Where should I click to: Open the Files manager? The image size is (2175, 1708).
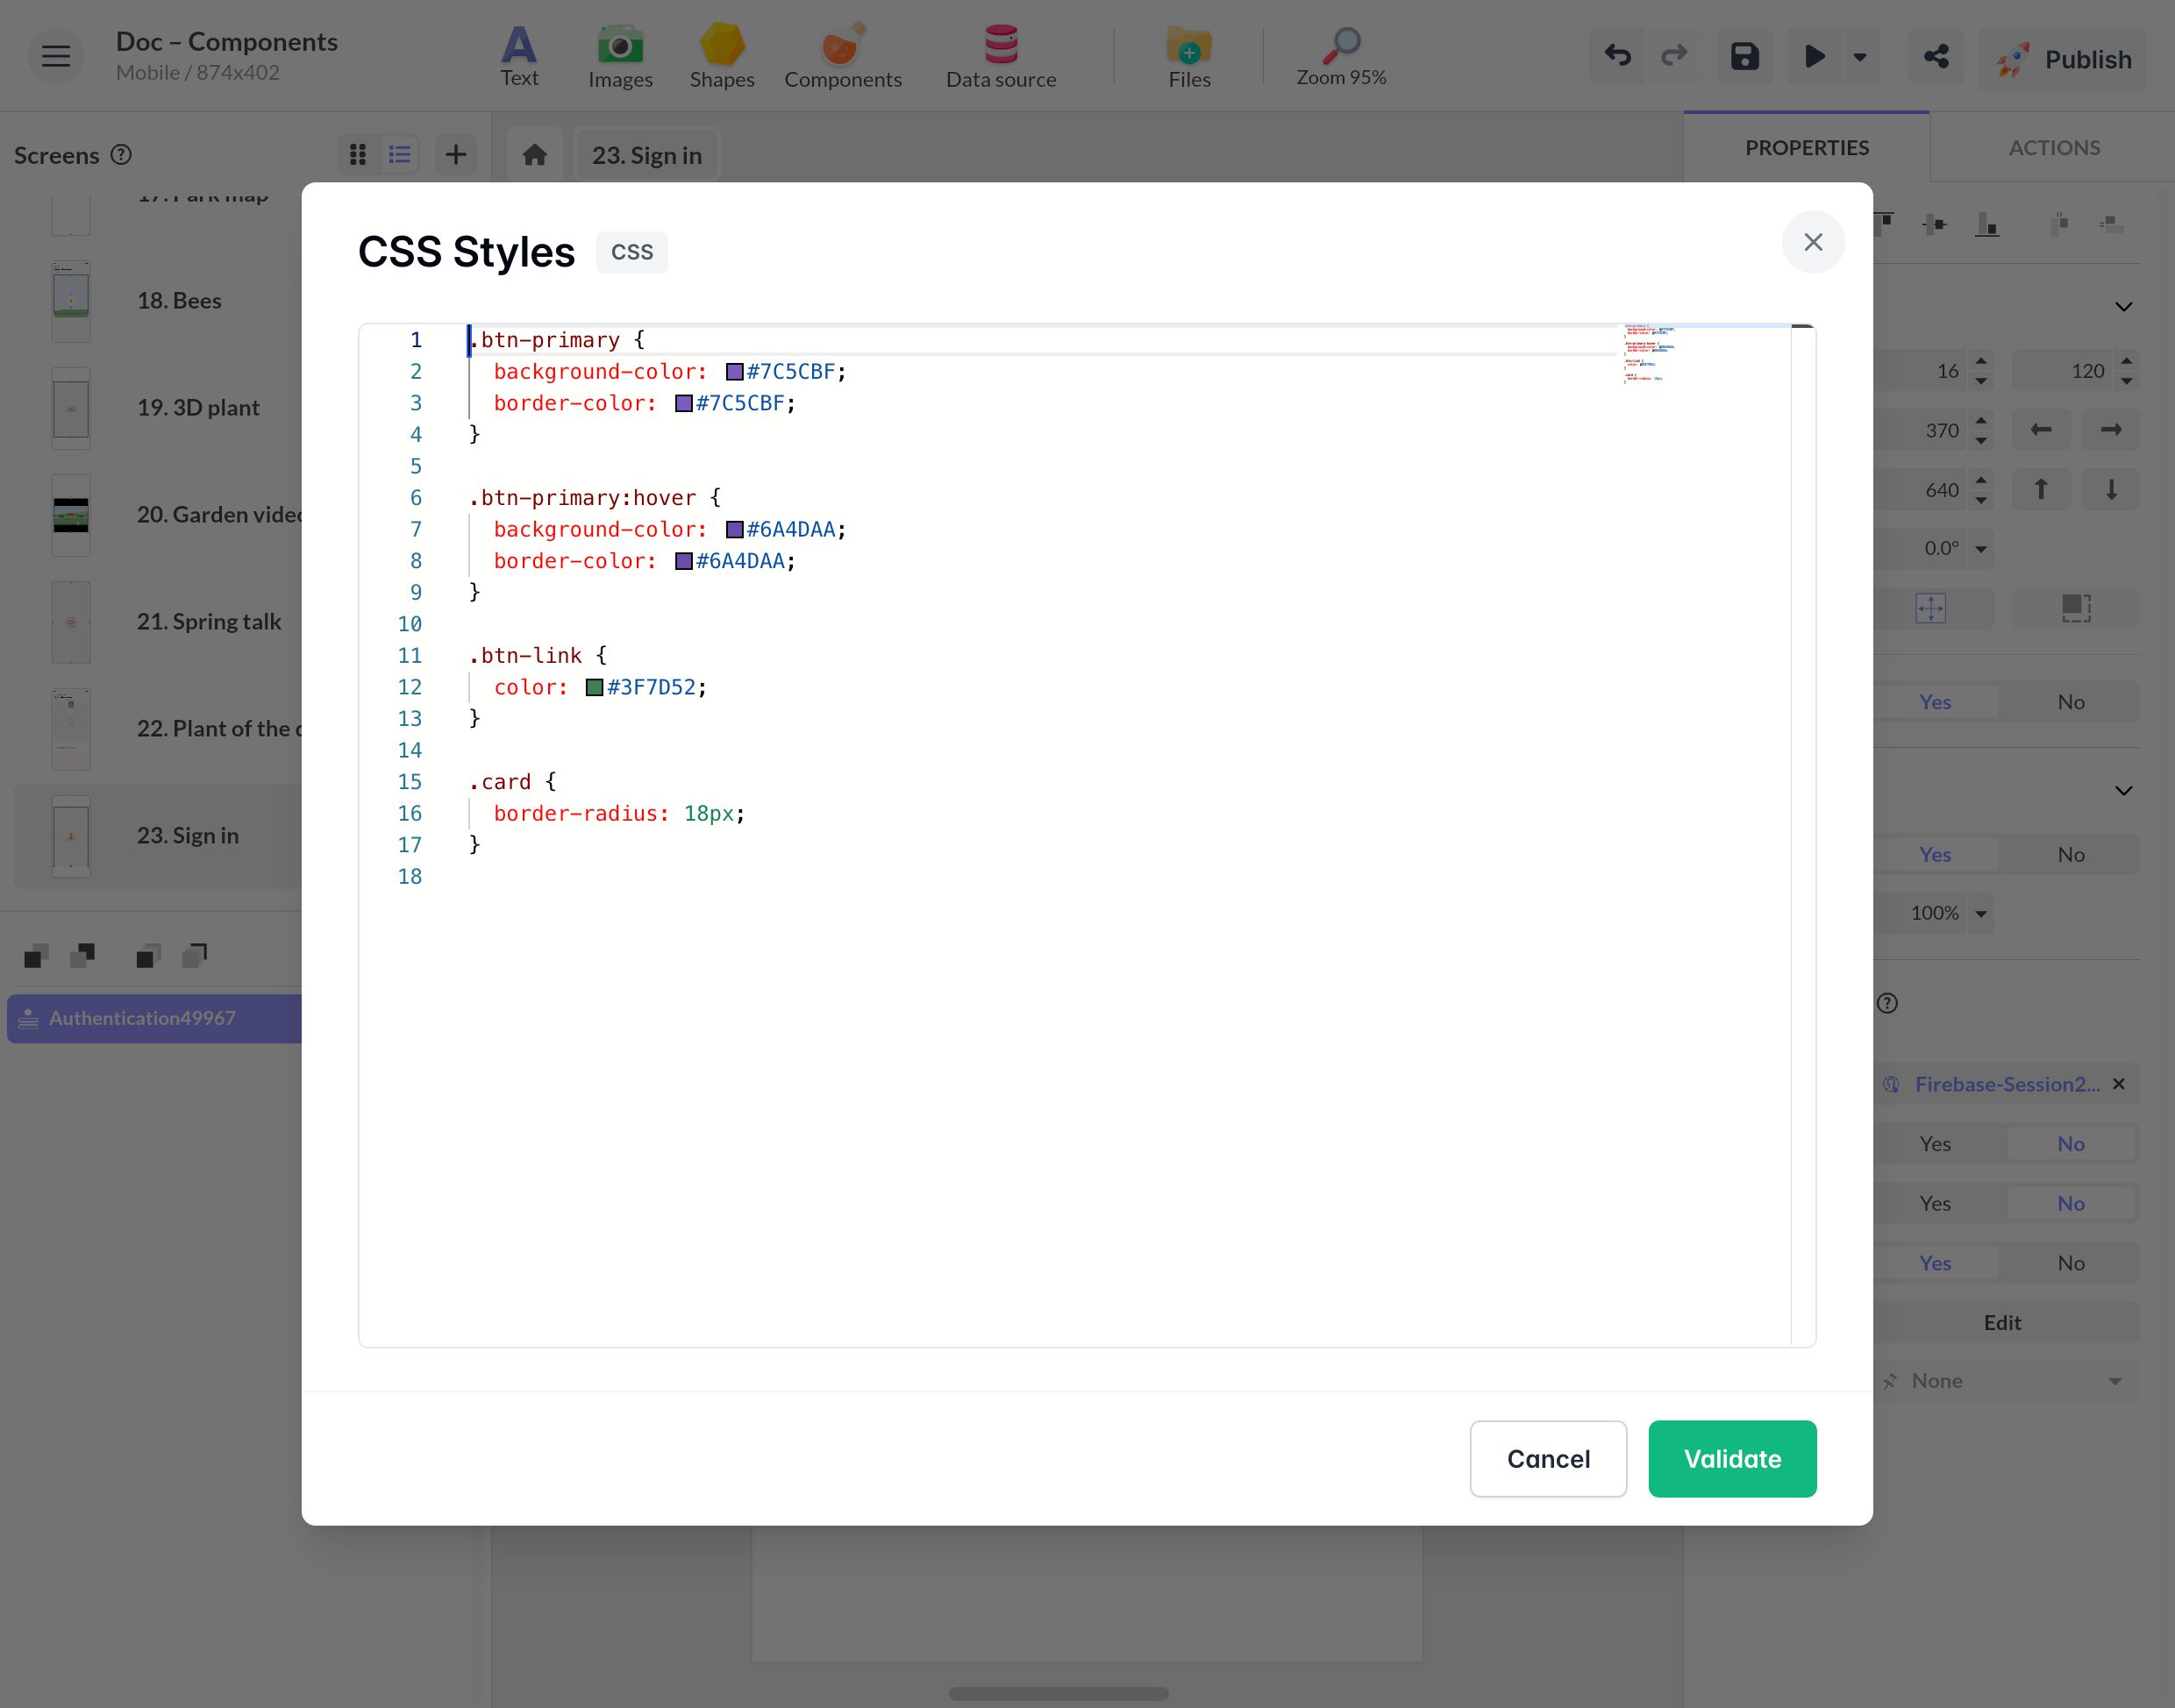pyautogui.click(x=1189, y=56)
